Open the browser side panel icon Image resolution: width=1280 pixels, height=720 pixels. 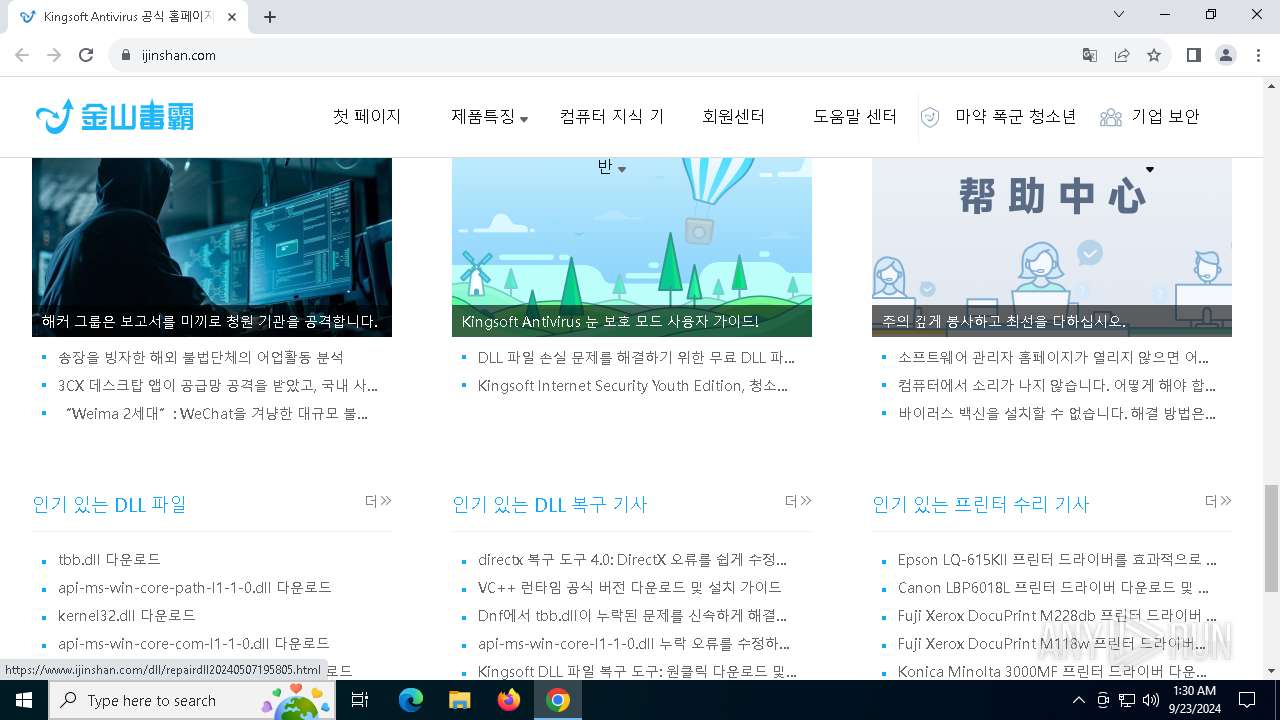point(1193,55)
